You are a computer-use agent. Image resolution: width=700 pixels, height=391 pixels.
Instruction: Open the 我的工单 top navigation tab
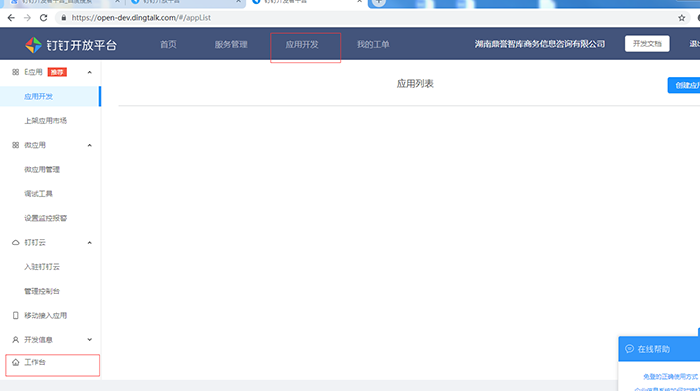[373, 44]
